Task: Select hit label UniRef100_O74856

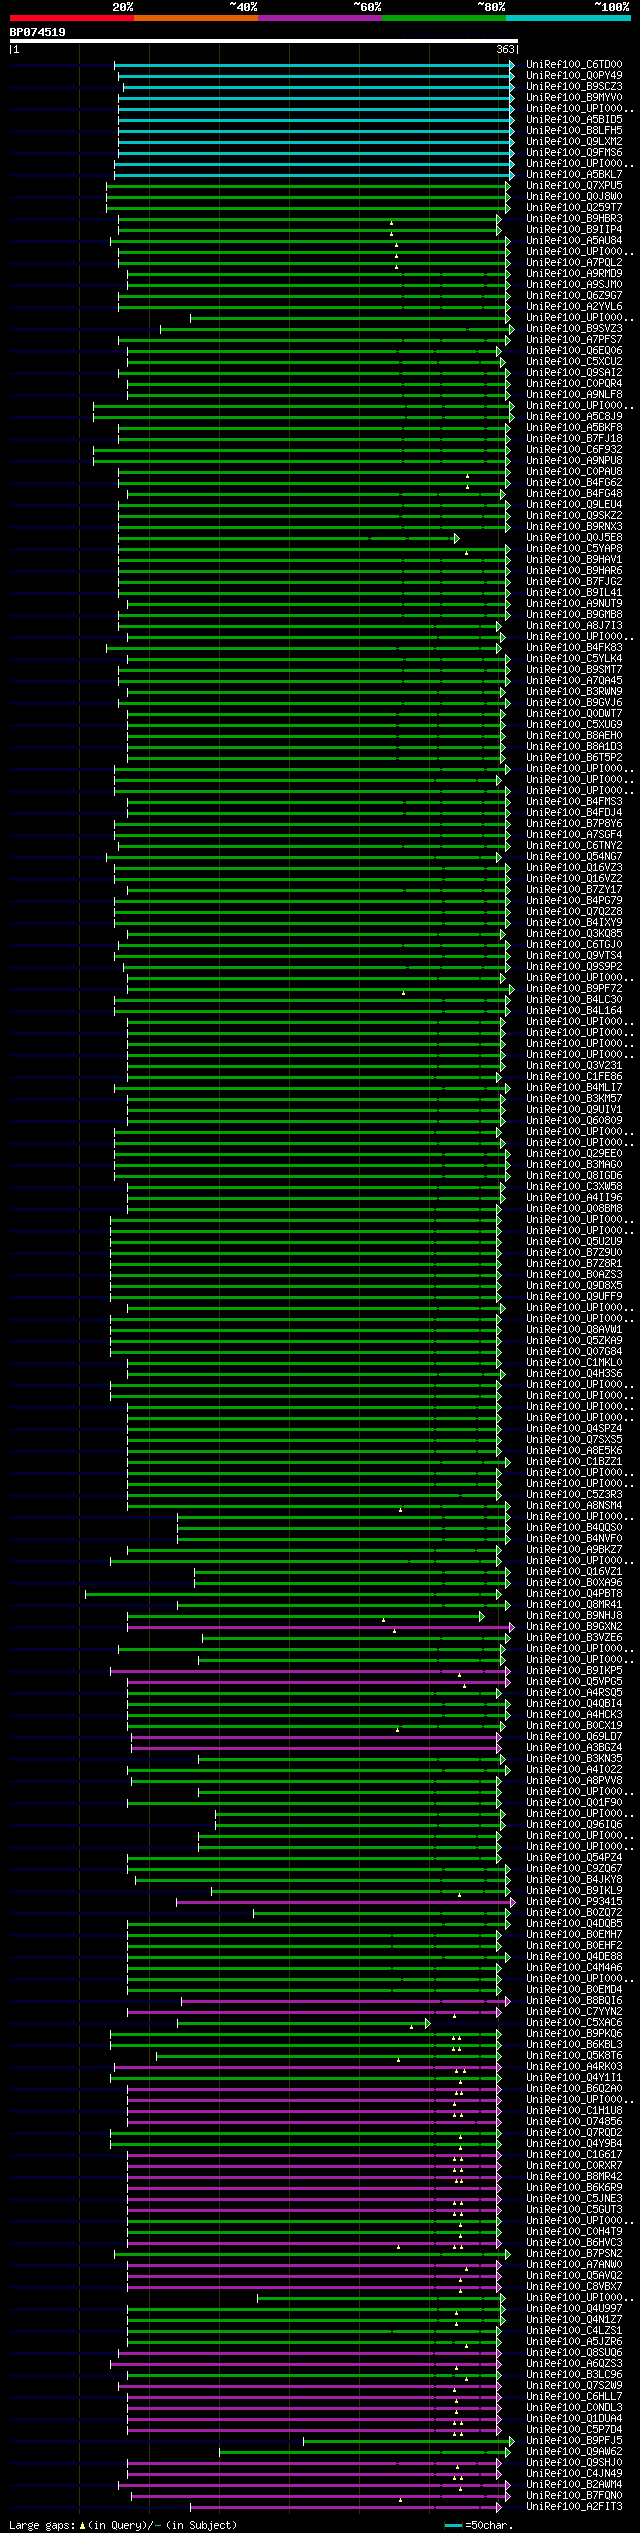Action: pos(574,2122)
